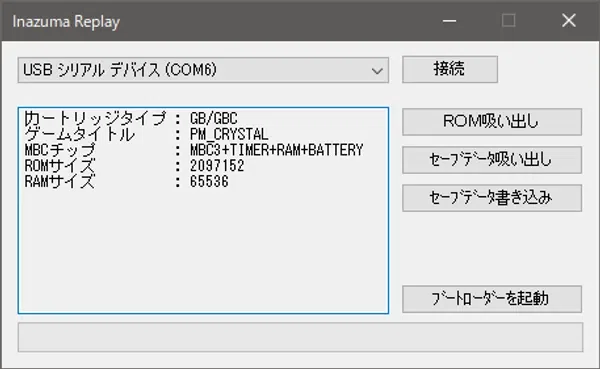Image resolution: width=600 pixels, height=369 pixels.
Task: Click the ROM size value 2097152
Action: click(217, 166)
